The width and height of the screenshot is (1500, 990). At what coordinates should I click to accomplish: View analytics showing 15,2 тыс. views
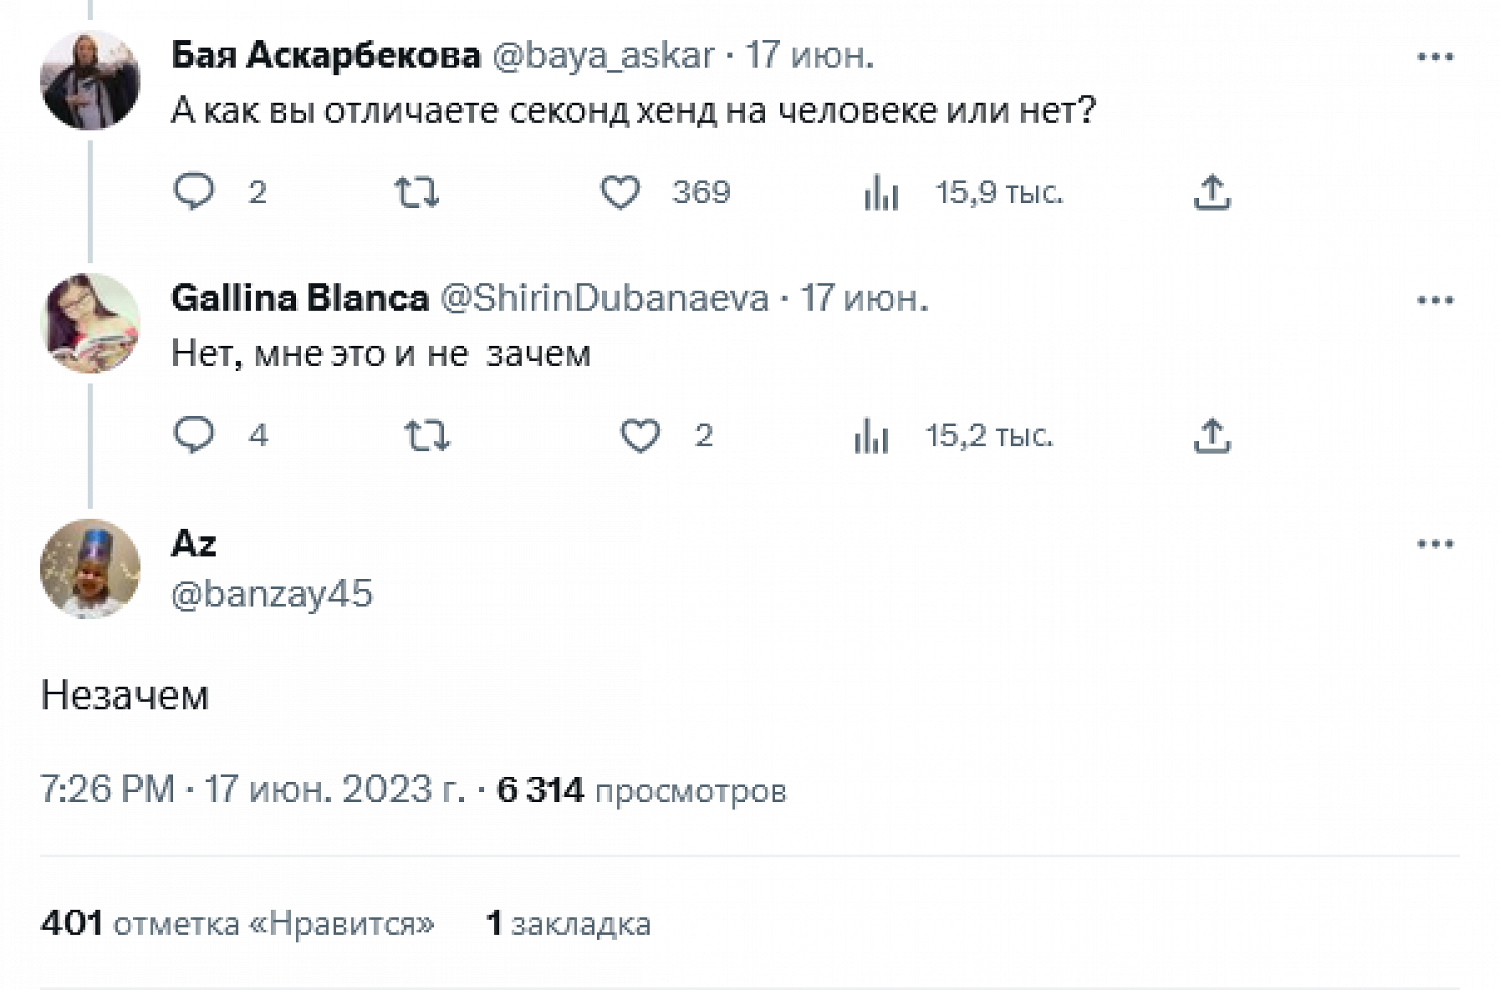pos(871,435)
